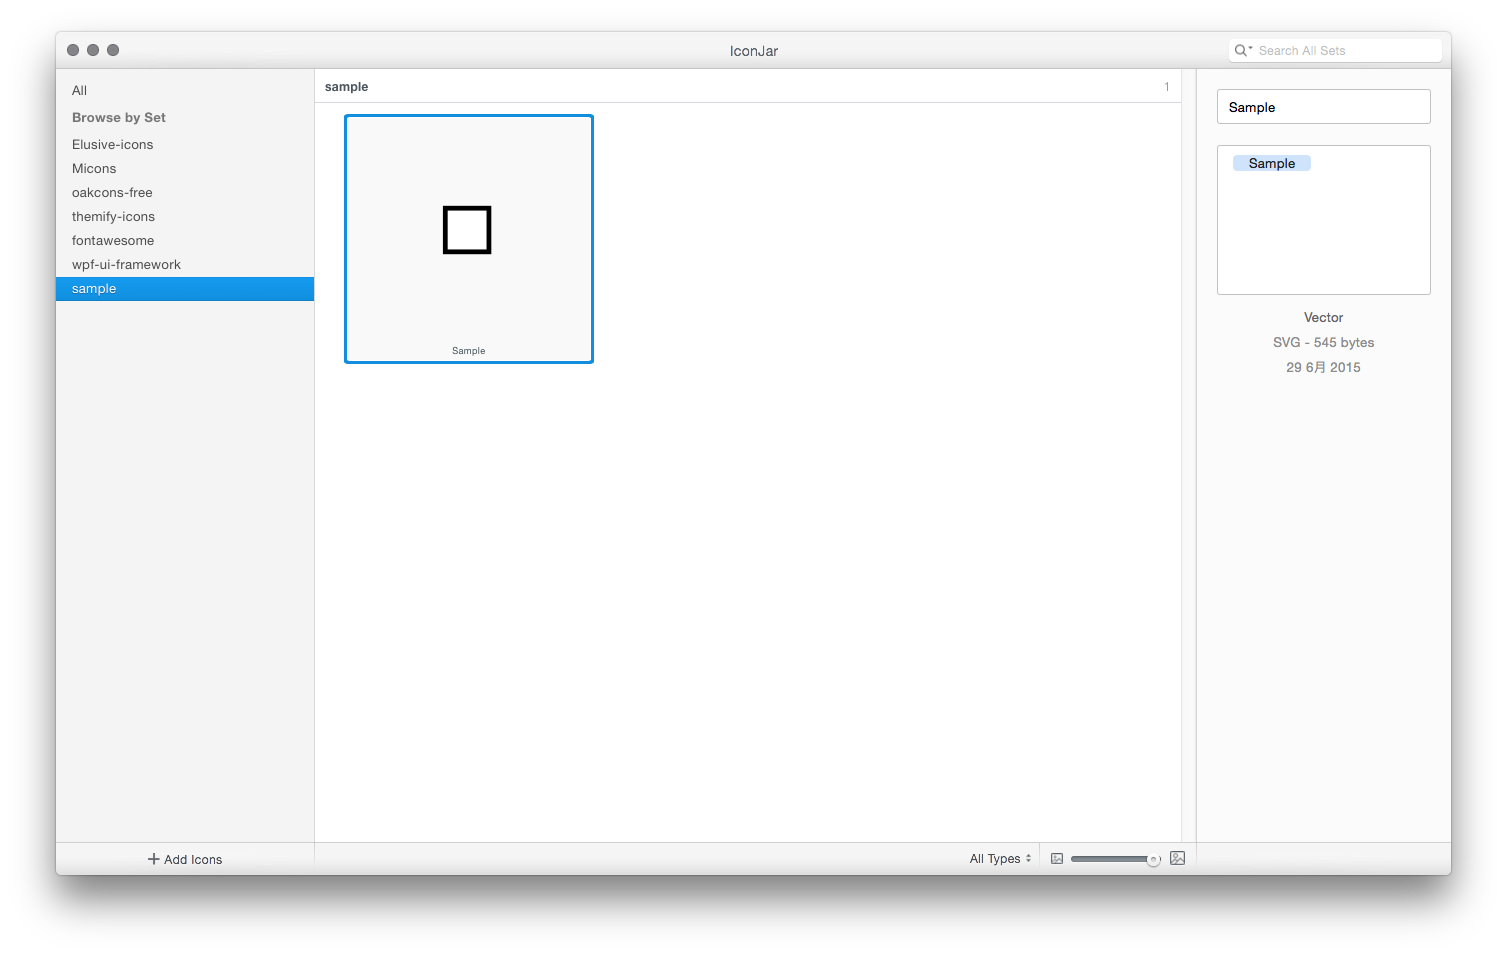
Task: Select the Elusive-icons set
Action: 113,145
